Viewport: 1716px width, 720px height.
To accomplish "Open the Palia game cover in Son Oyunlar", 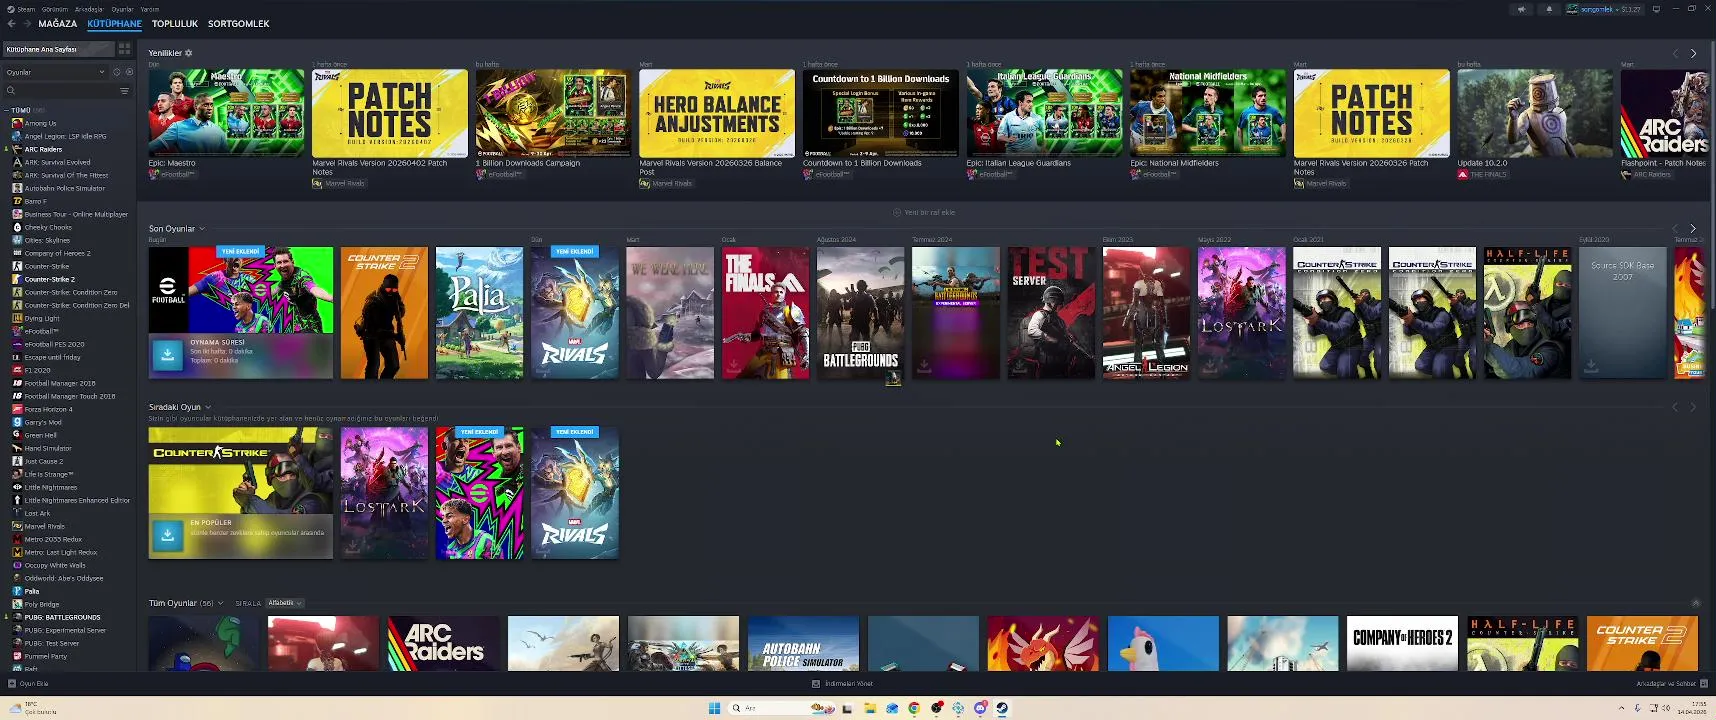I will (x=479, y=313).
